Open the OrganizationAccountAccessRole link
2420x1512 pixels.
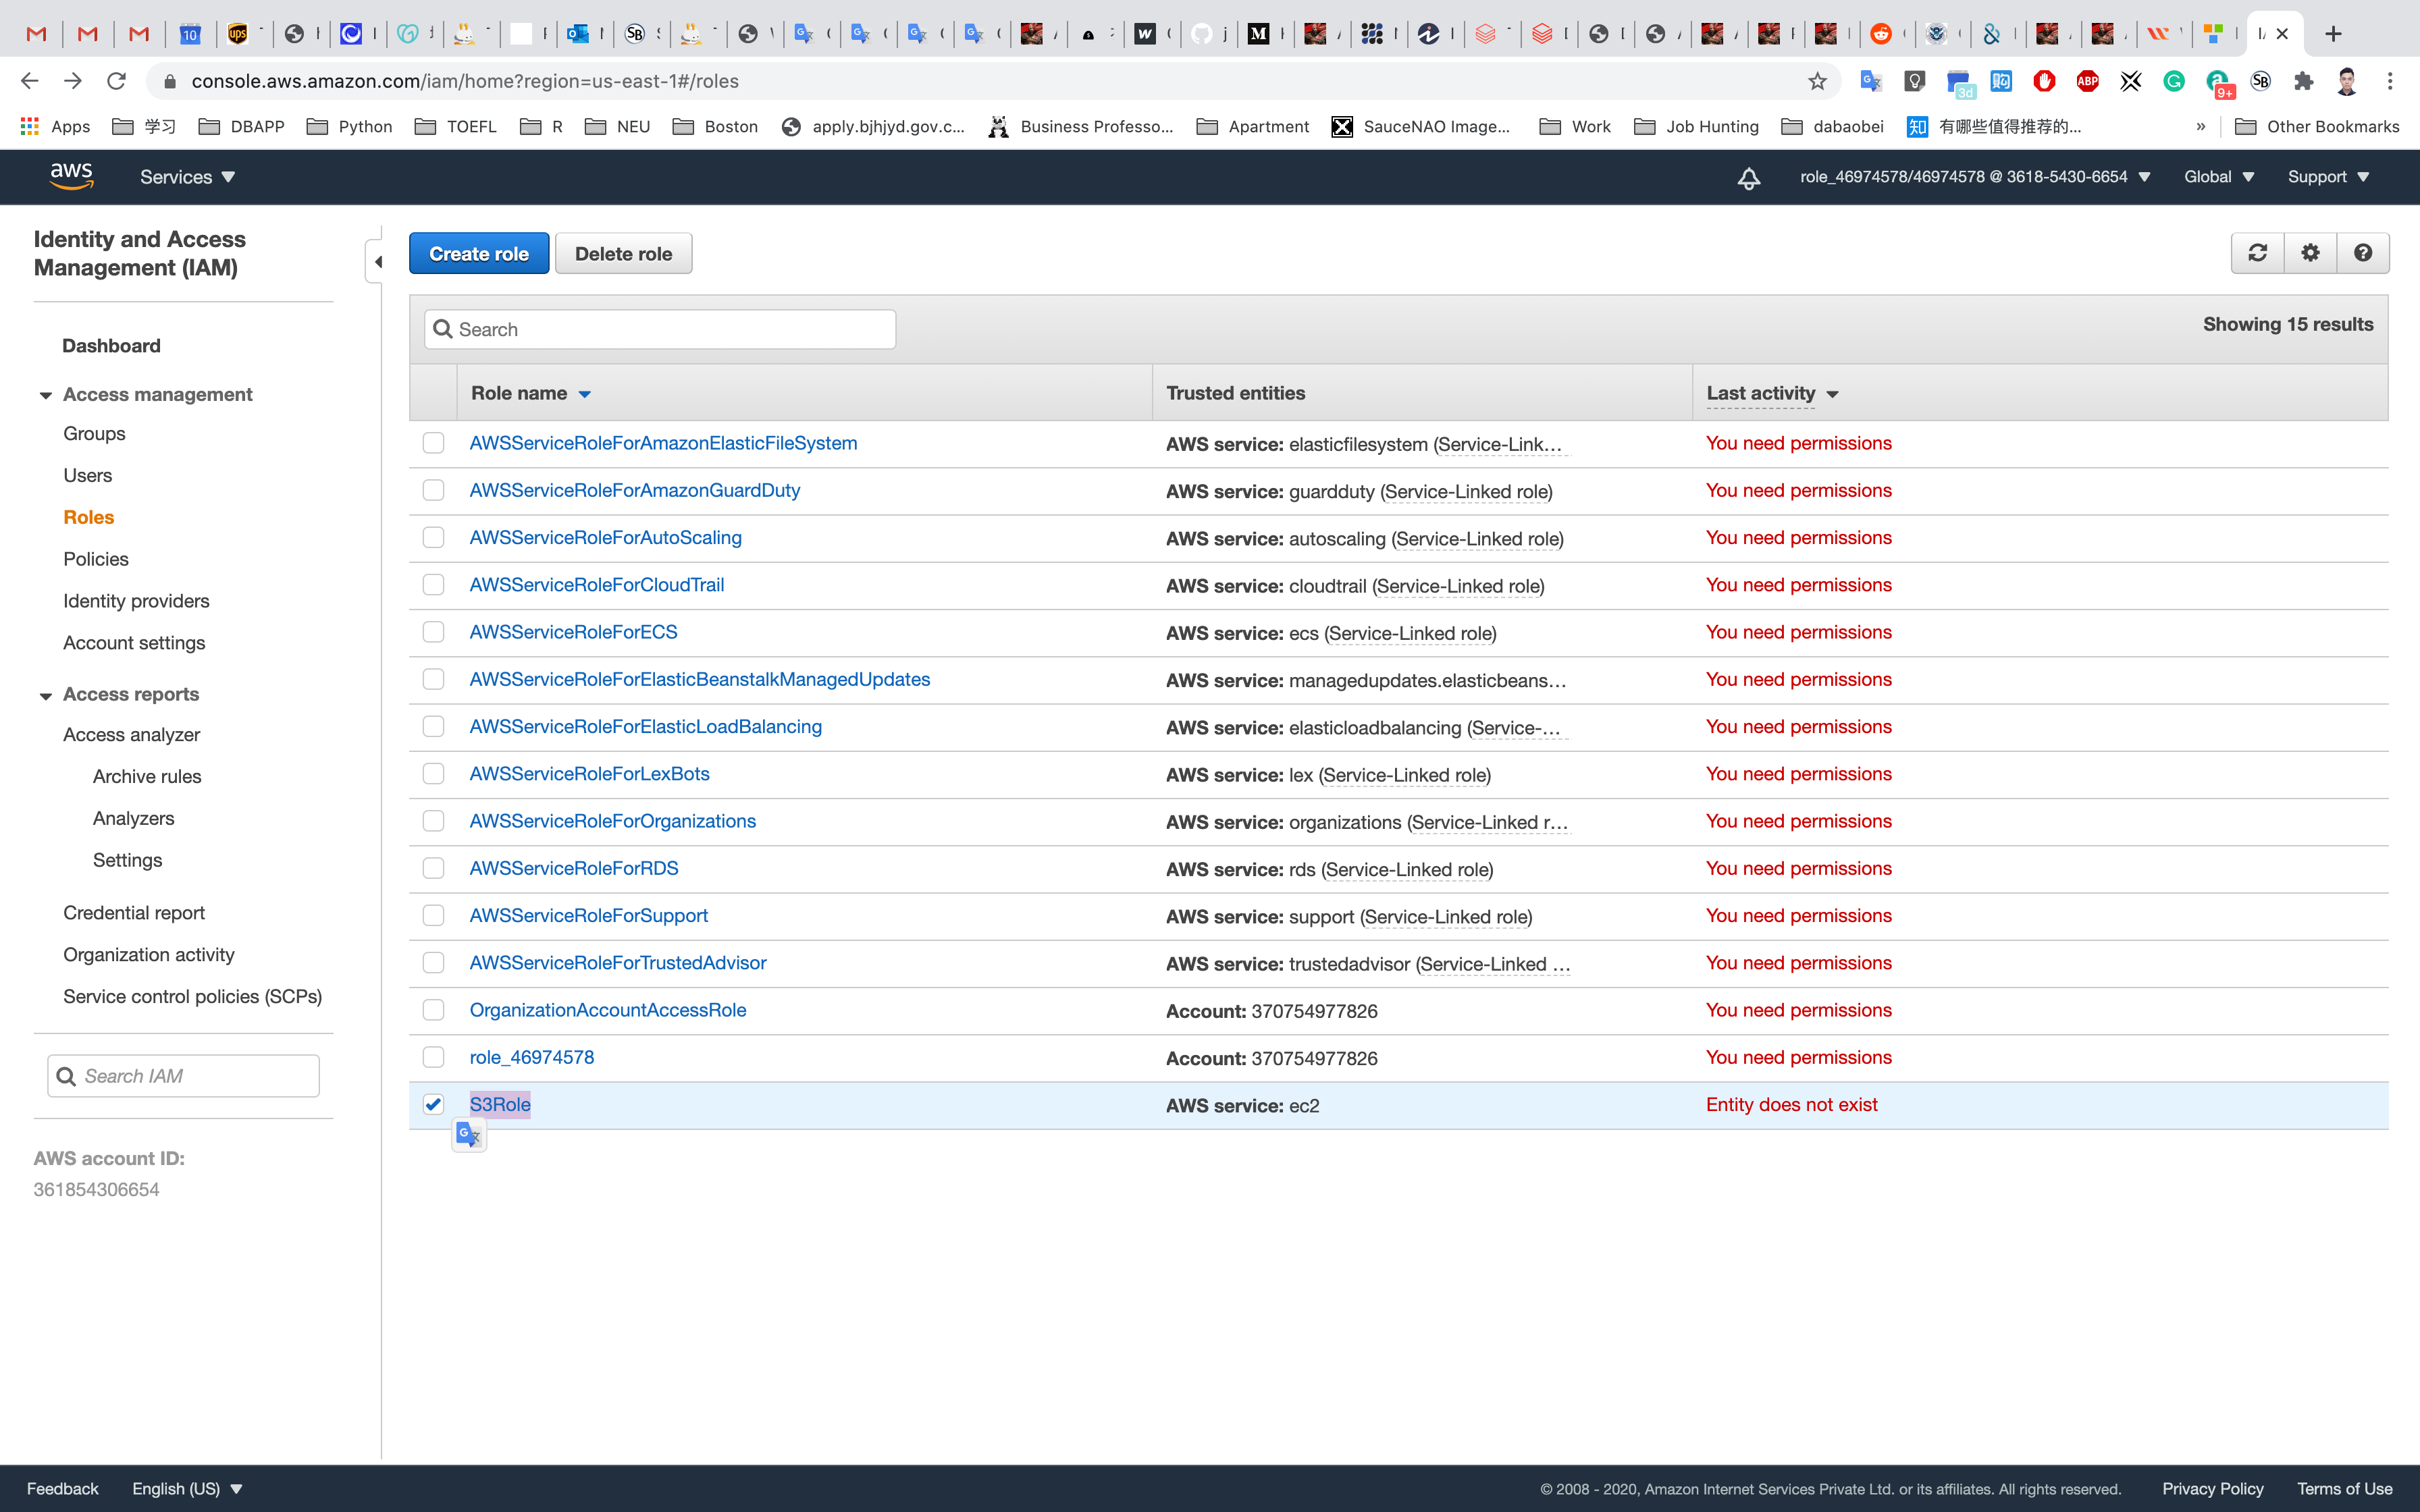click(607, 1010)
